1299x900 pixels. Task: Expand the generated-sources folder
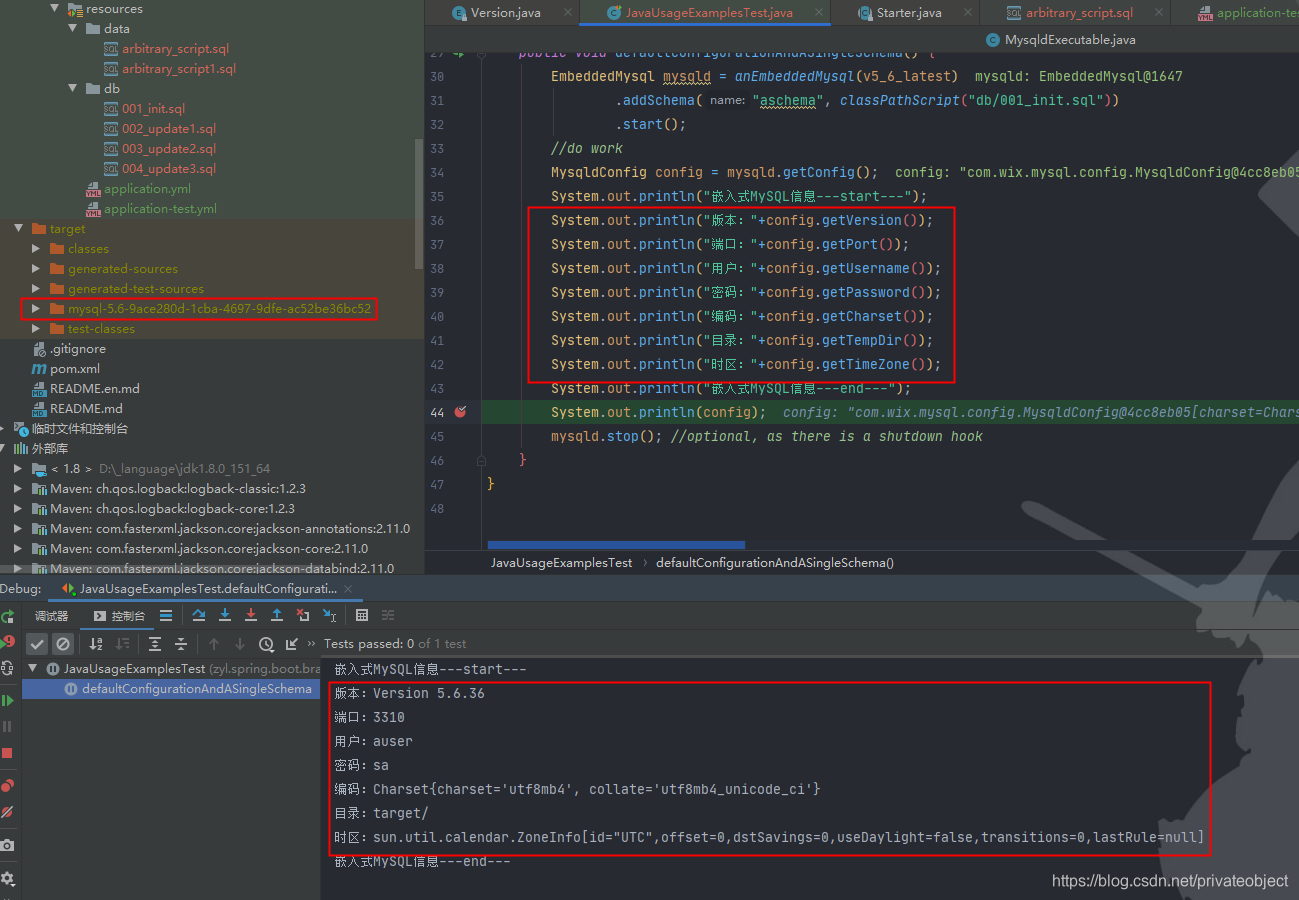point(36,269)
